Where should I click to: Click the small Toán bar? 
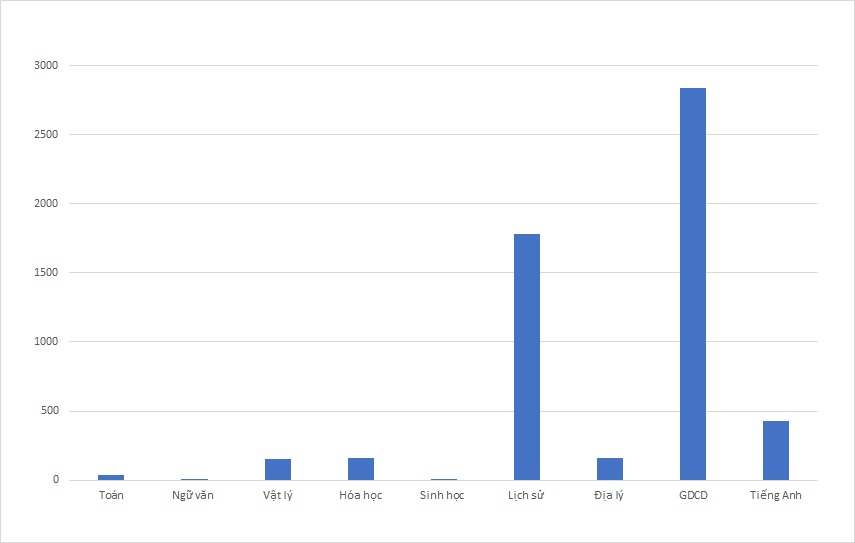coord(111,477)
